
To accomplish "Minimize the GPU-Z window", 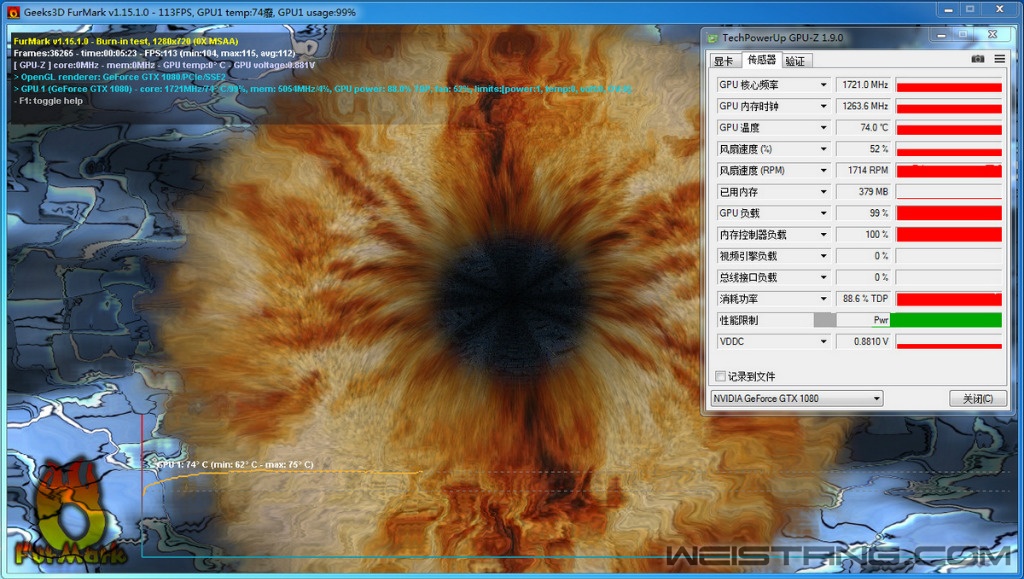I will (941, 35).
